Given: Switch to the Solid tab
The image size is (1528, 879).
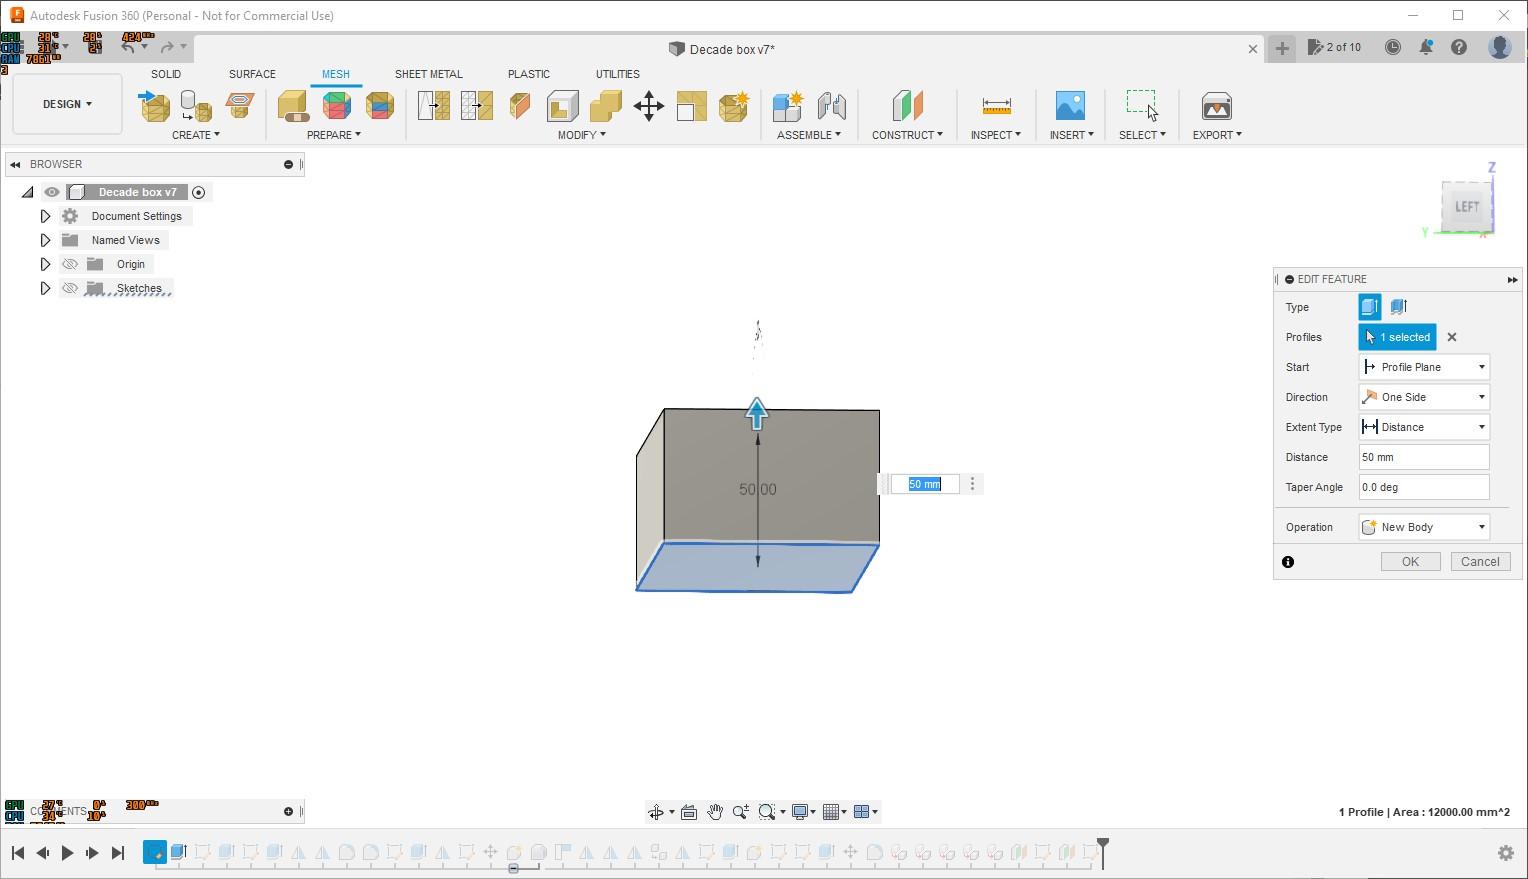Looking at the screenshot, I should click(166, 74).
